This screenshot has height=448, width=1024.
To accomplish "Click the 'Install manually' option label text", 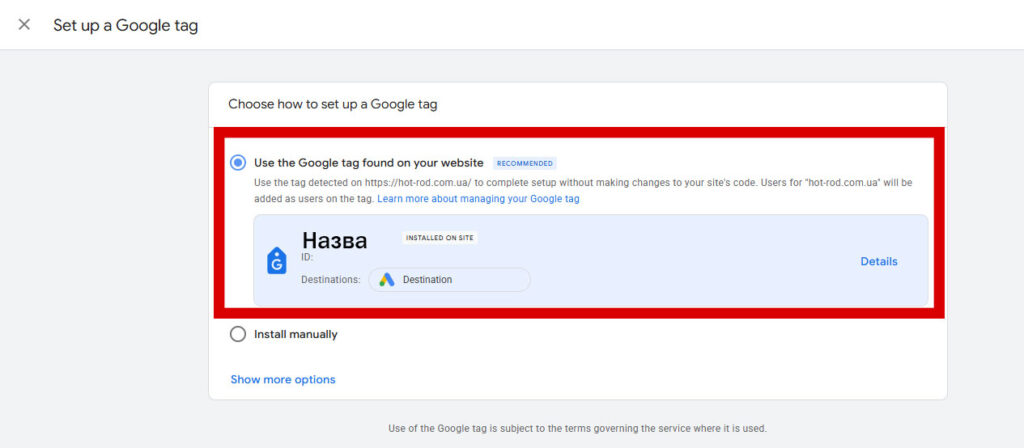I will [x=296, y=334].
